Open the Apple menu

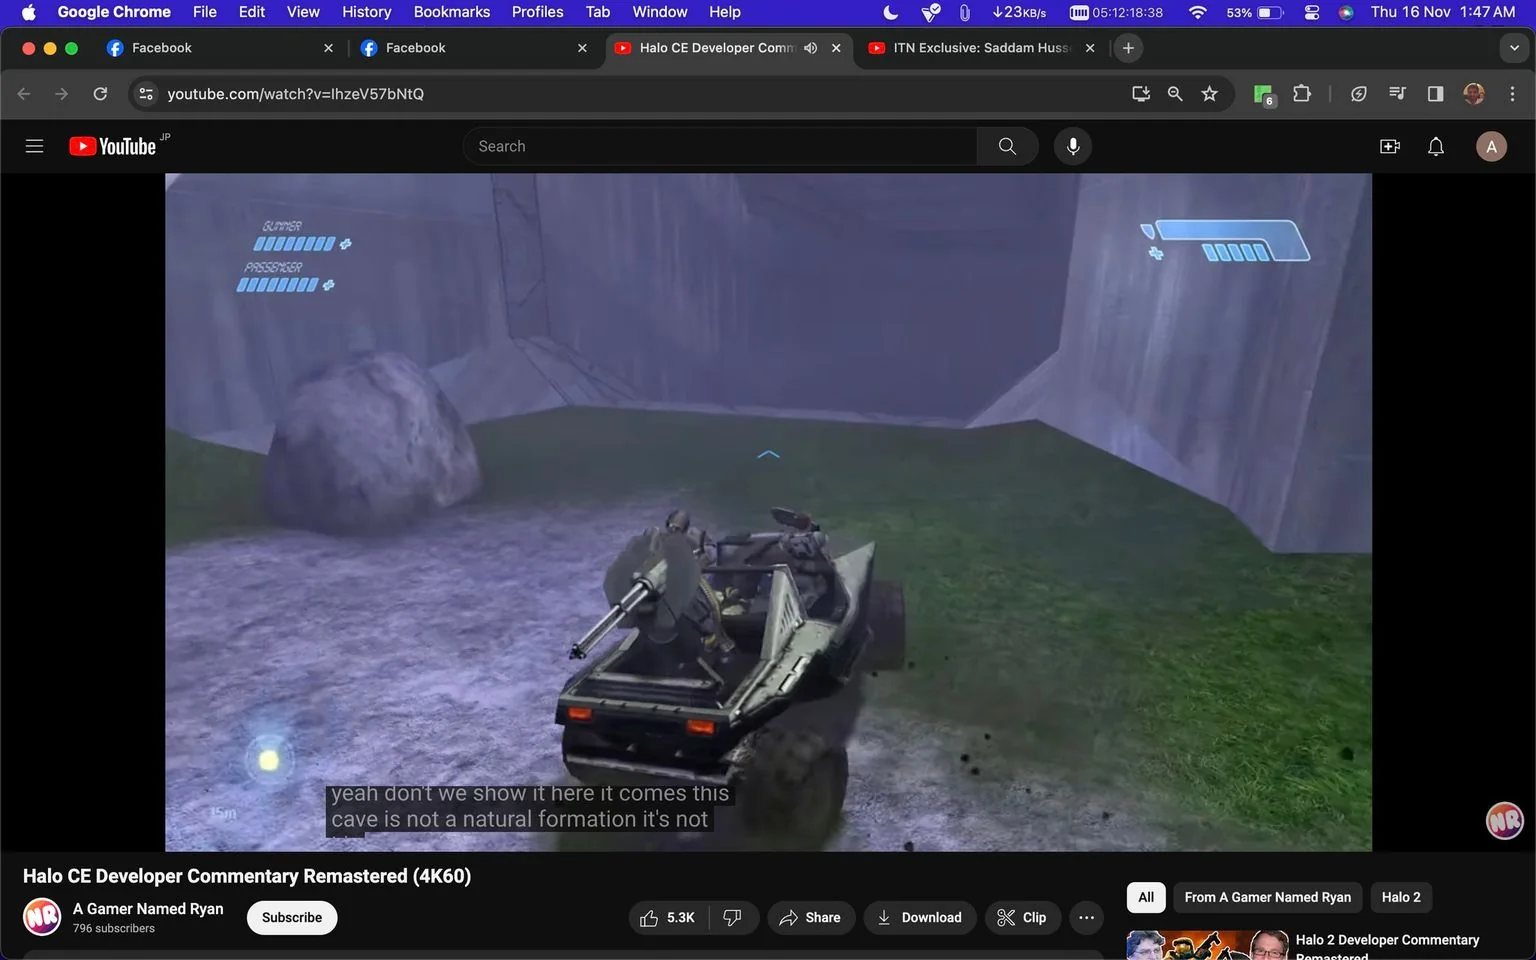coord(28,12)
